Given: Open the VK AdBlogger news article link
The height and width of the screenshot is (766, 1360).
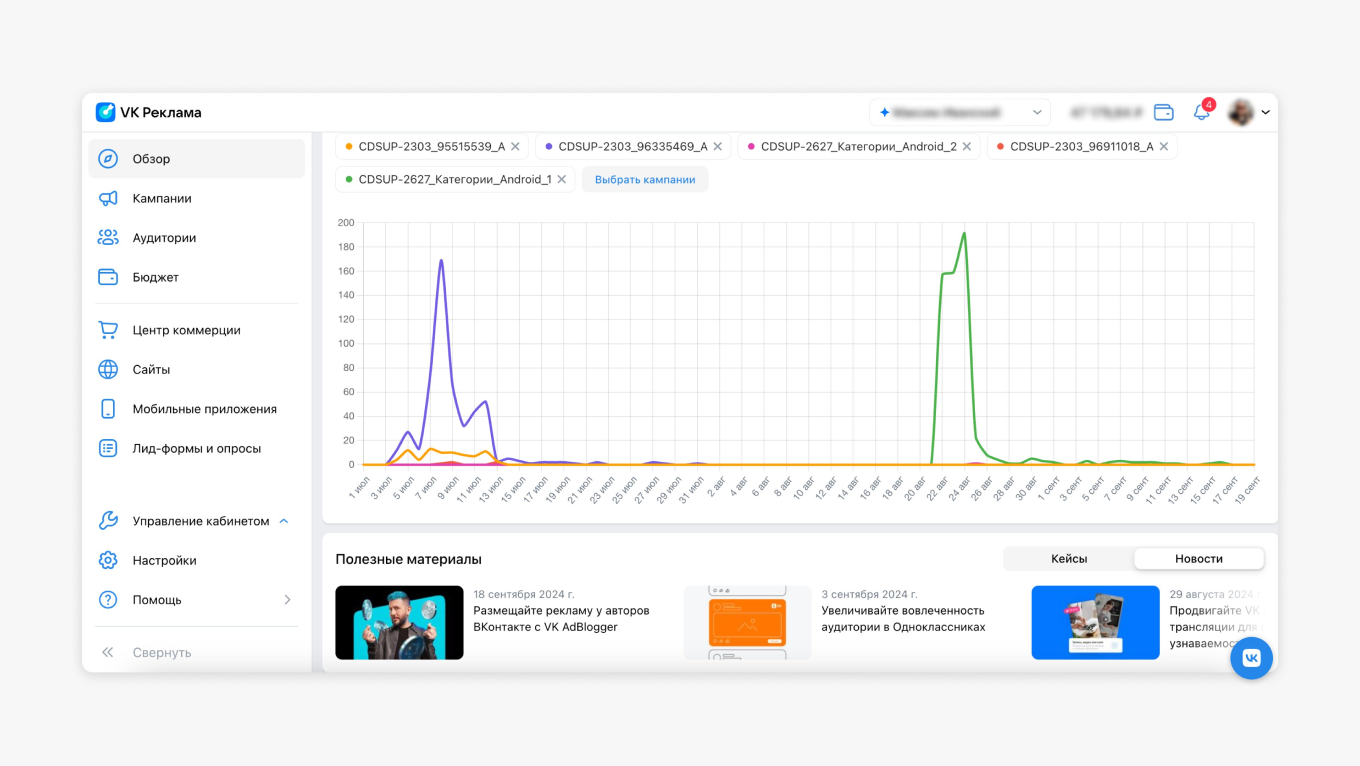Looking at the screenshot, I should coord(561,618).
